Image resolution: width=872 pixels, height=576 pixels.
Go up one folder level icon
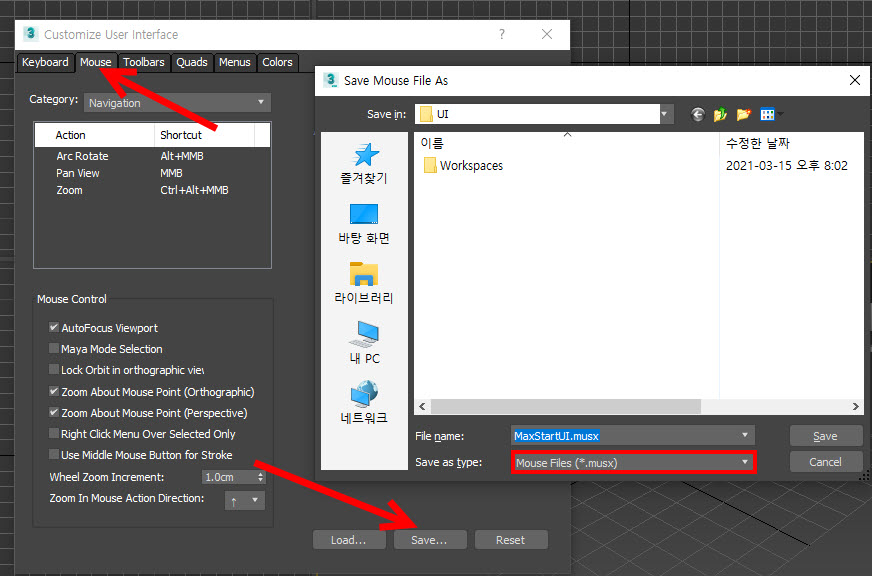tap(720, 115)
